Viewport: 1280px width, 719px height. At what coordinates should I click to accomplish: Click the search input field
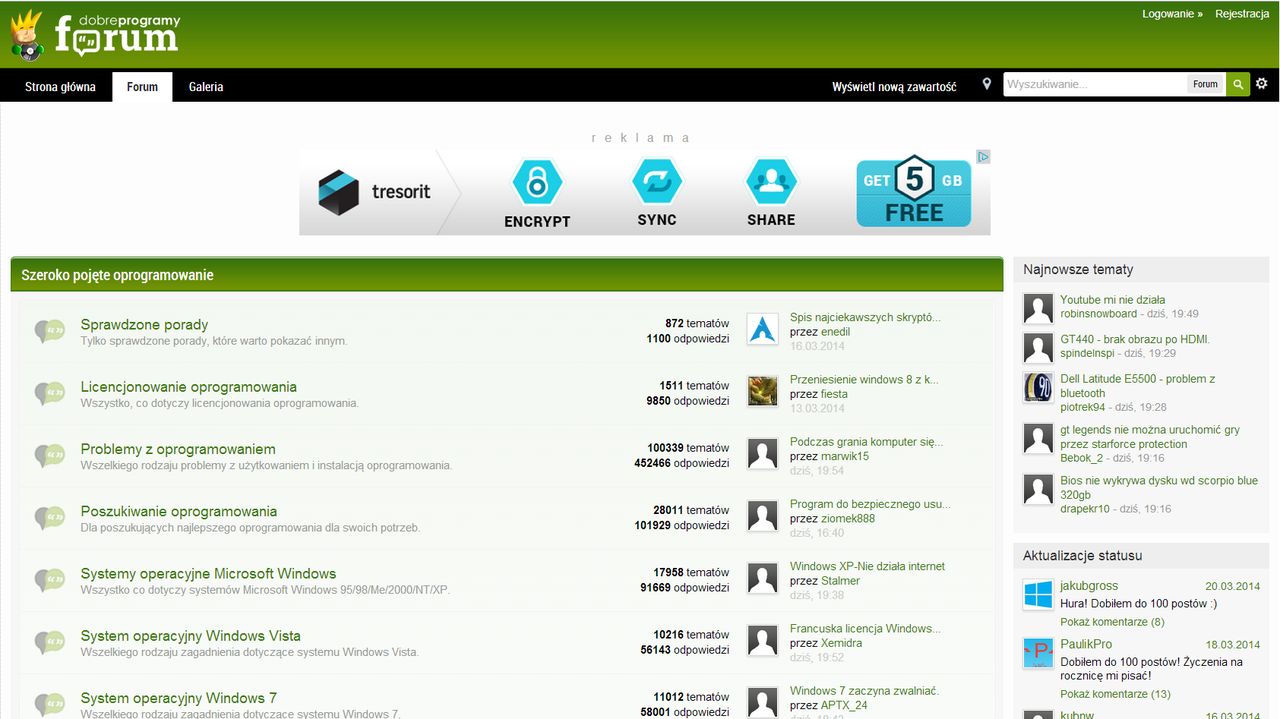tap(1095, 85)
